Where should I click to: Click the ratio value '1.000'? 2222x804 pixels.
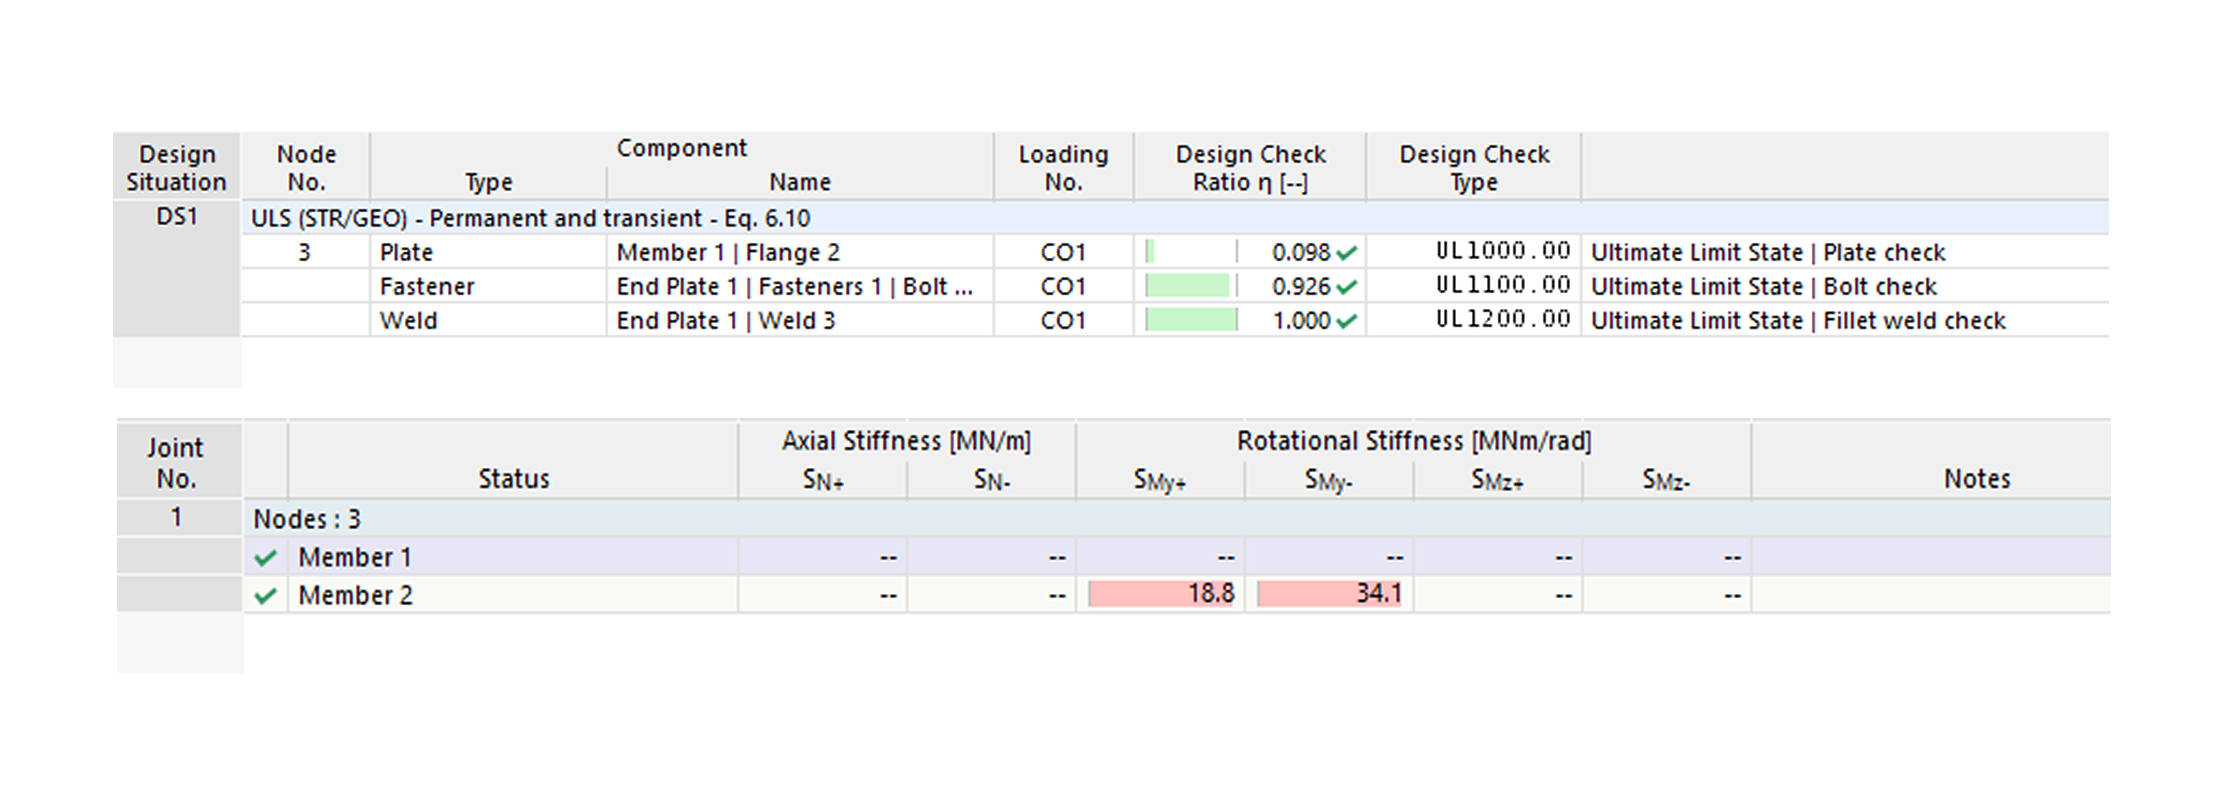click(x=1301, y=320)
